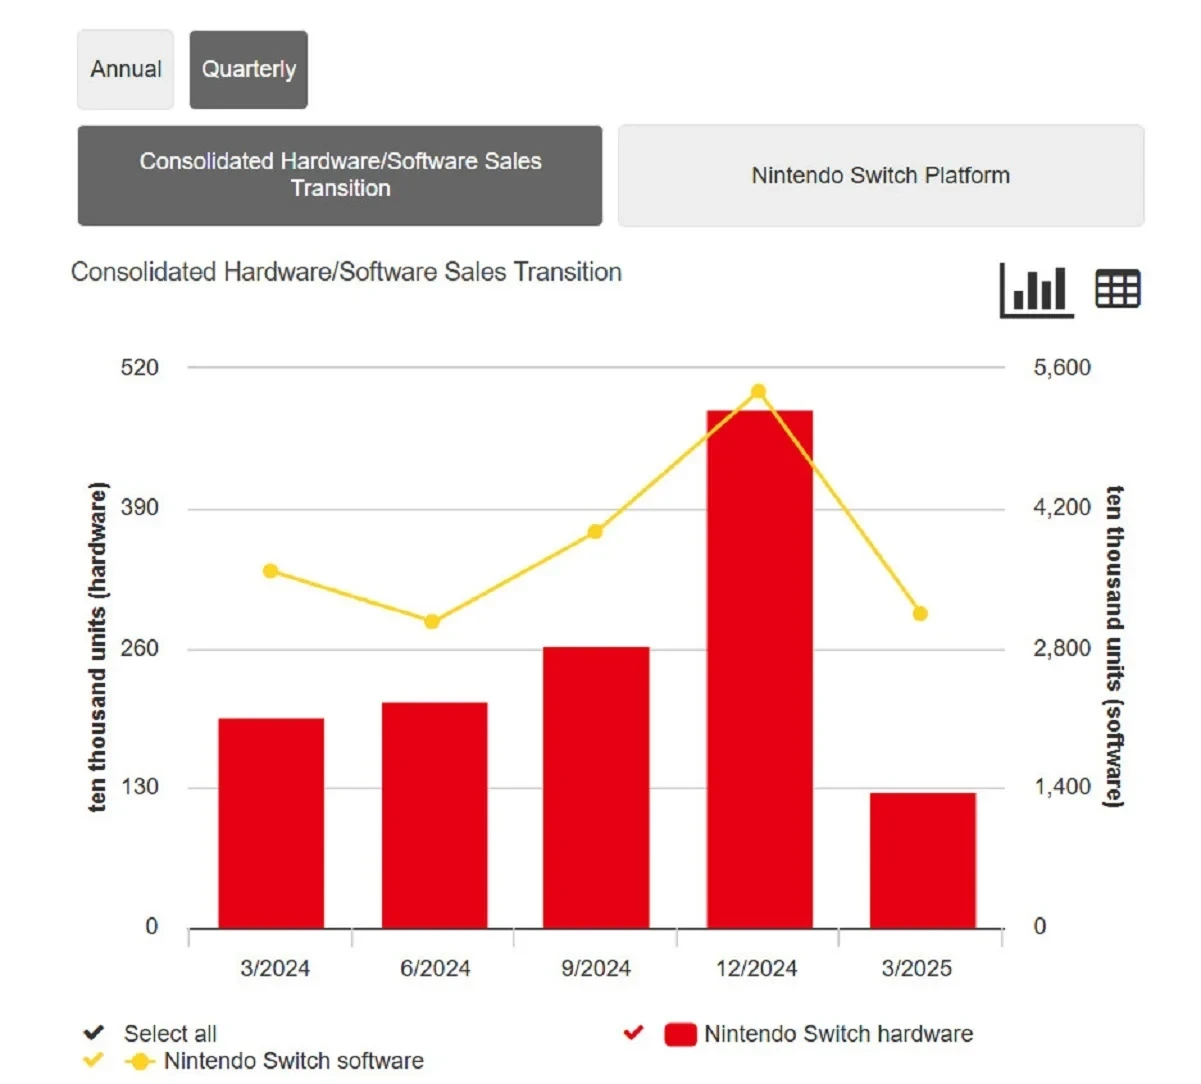The height and width of the screenshot is (1084, 1201).
Task: Click the 6/2024 software data point
Action: coord(432,622)
